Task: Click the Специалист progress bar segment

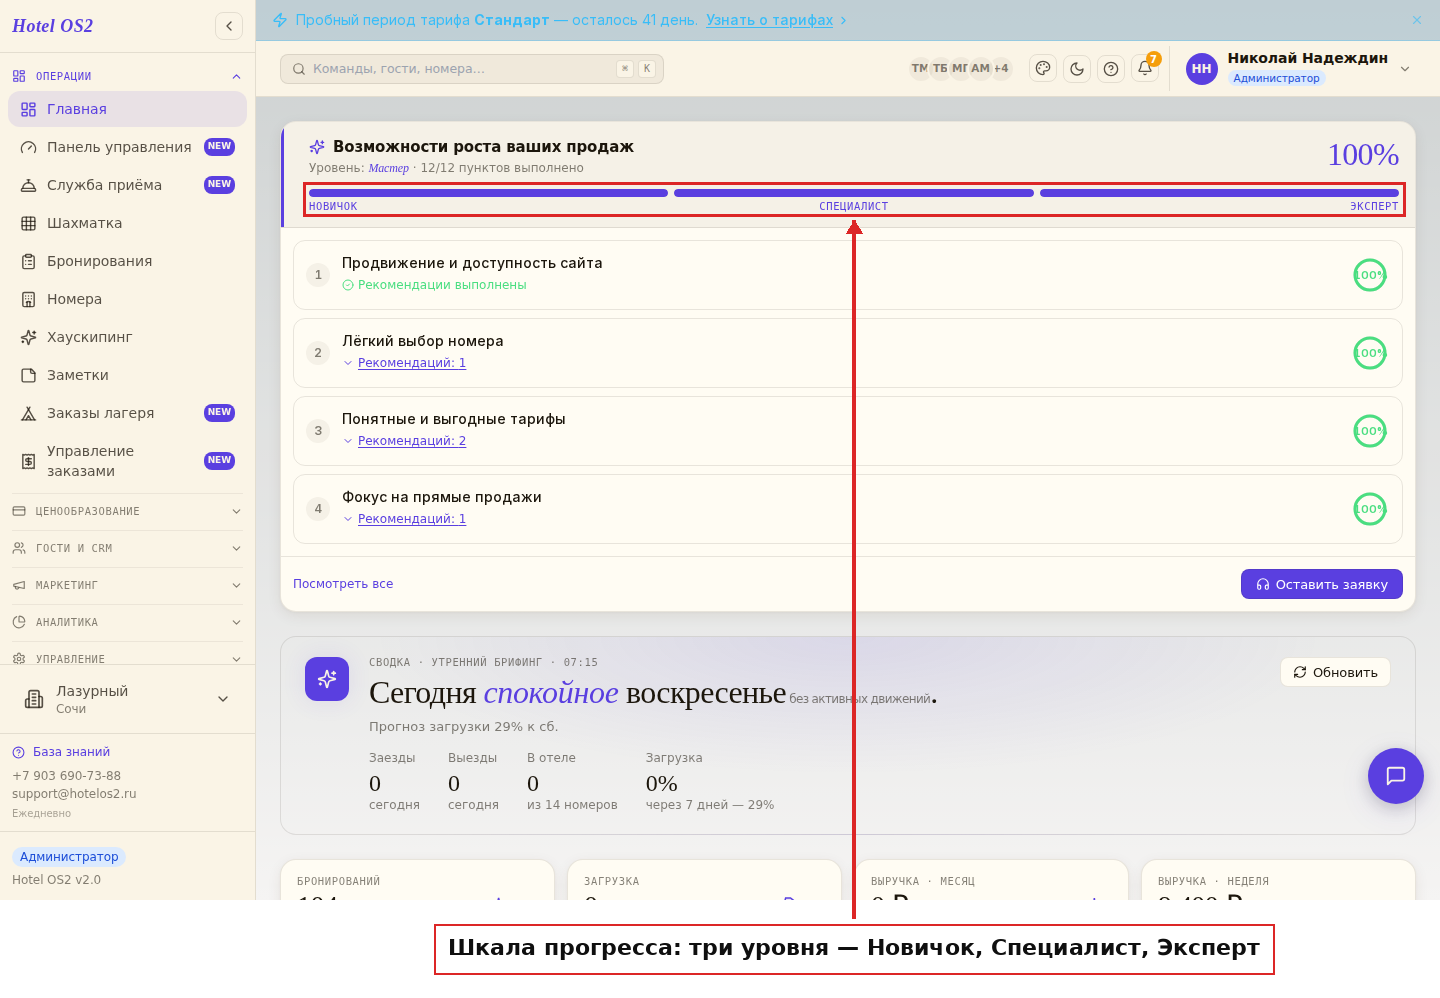Action: (854, 193)
